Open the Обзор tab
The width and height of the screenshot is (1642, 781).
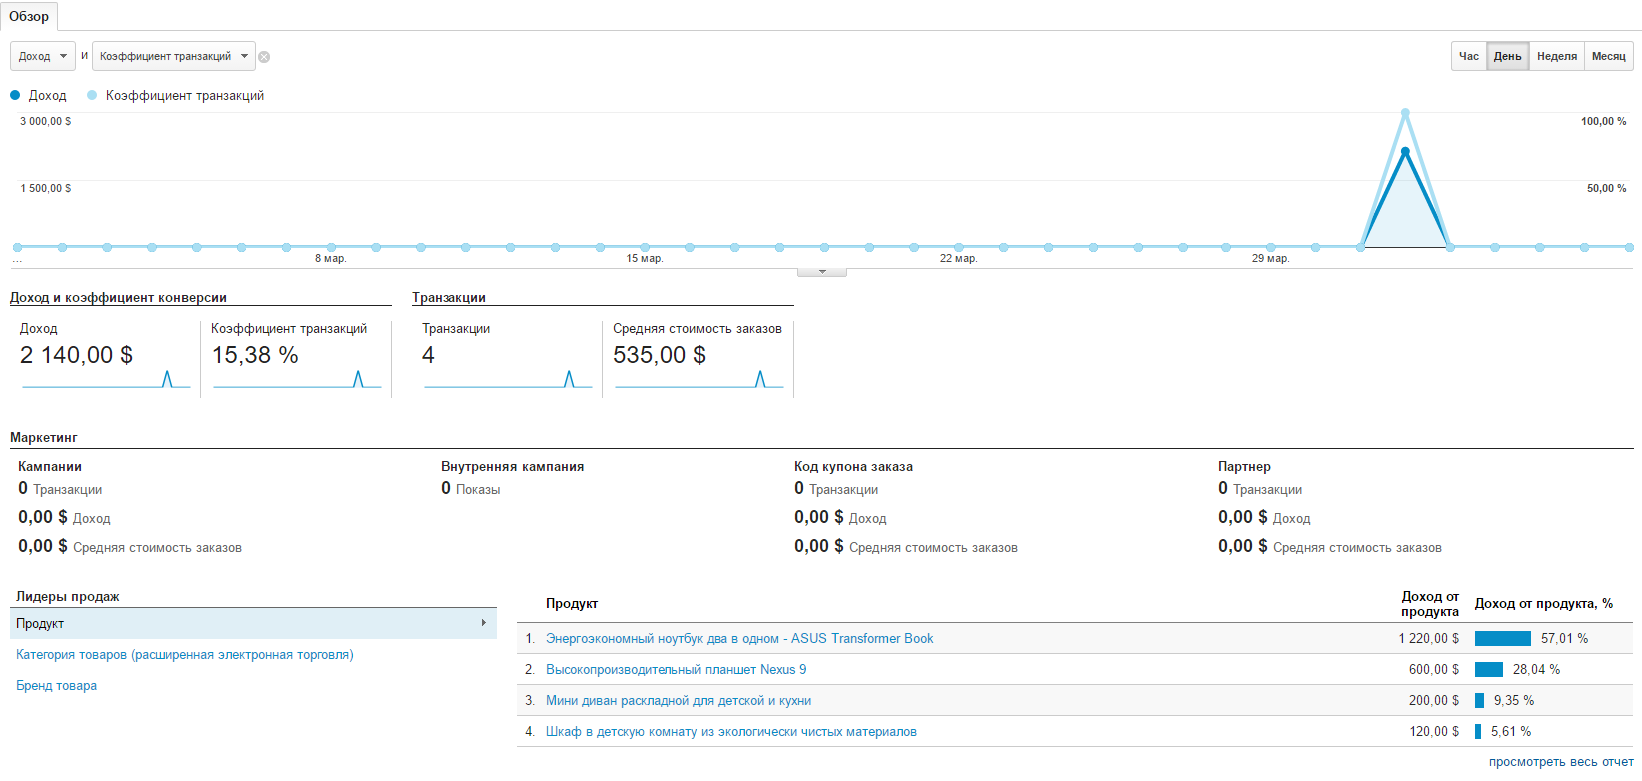click(x=29, y=16)
